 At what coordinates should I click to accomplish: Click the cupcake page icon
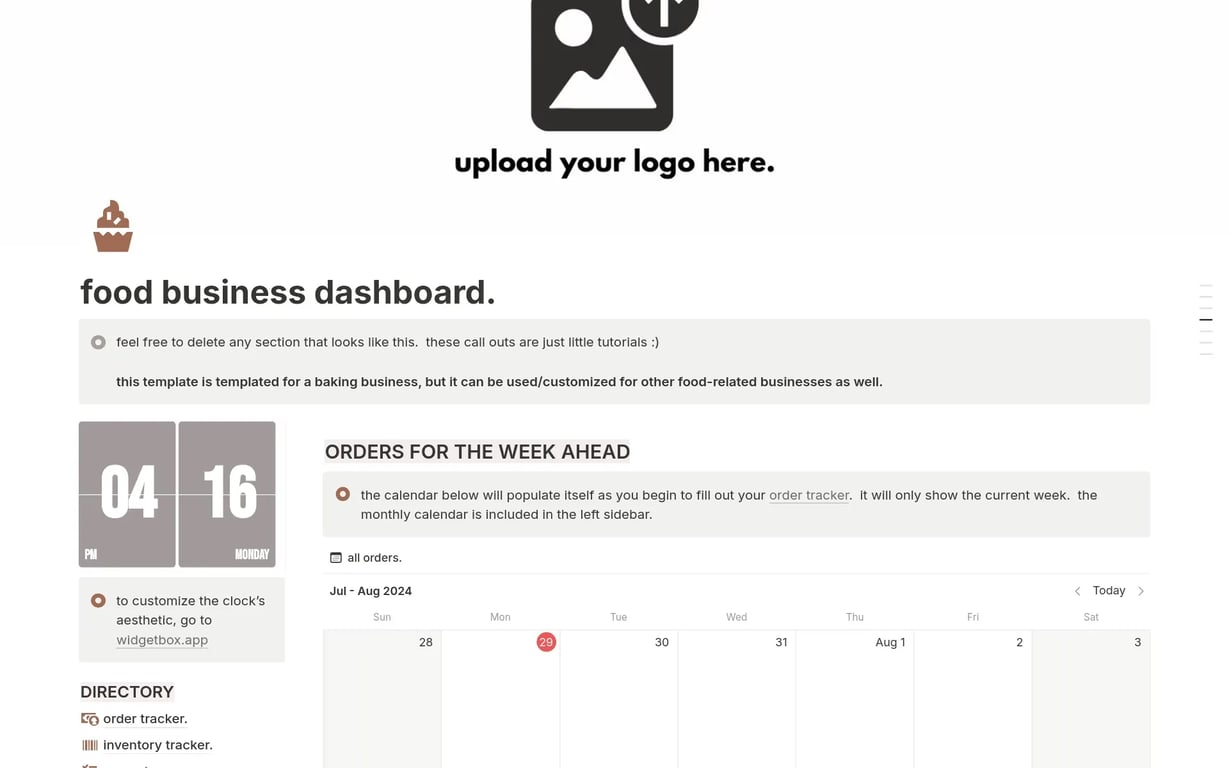tap(113, 226)
